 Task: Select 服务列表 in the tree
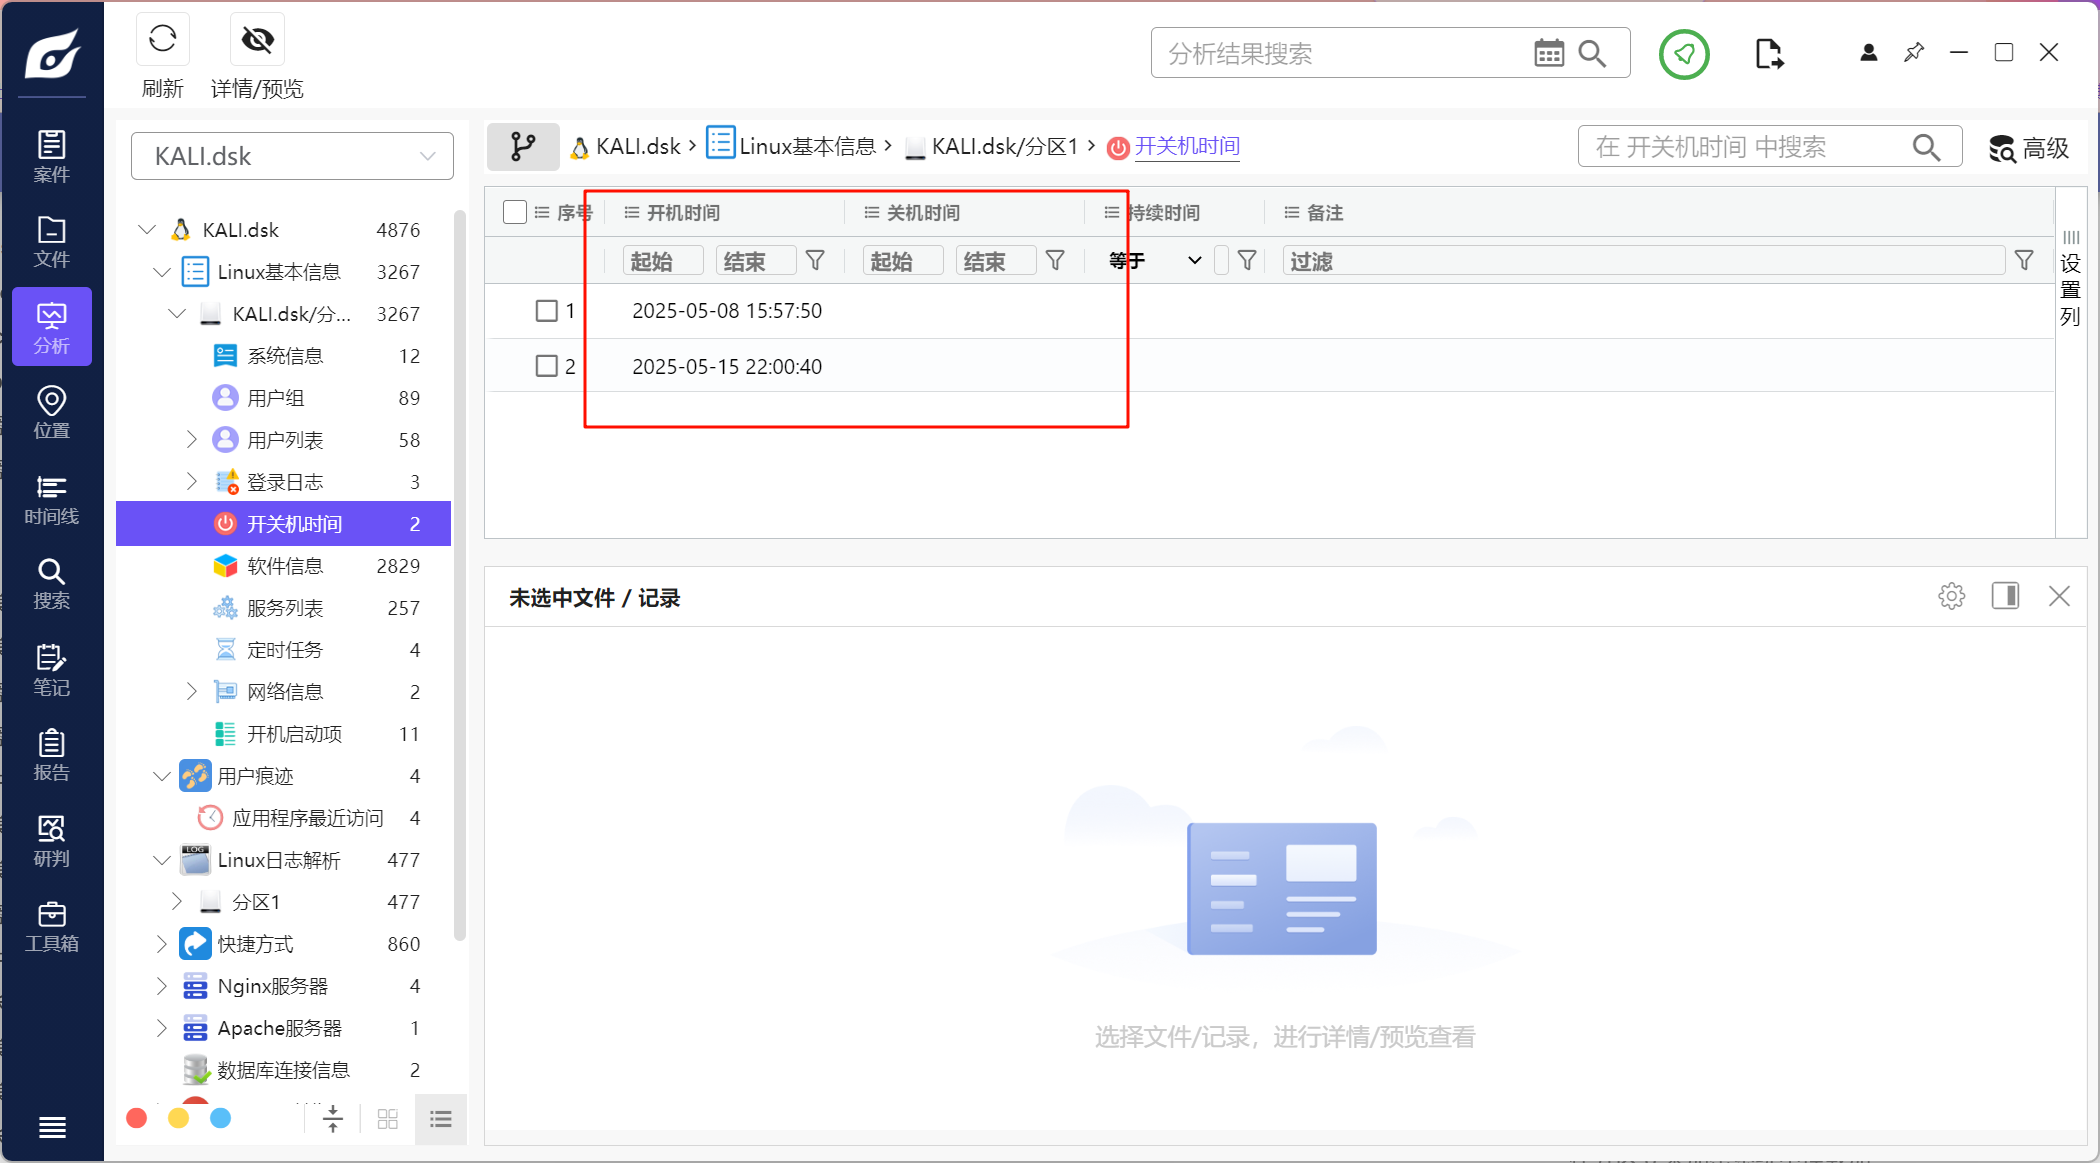[285, 608]
